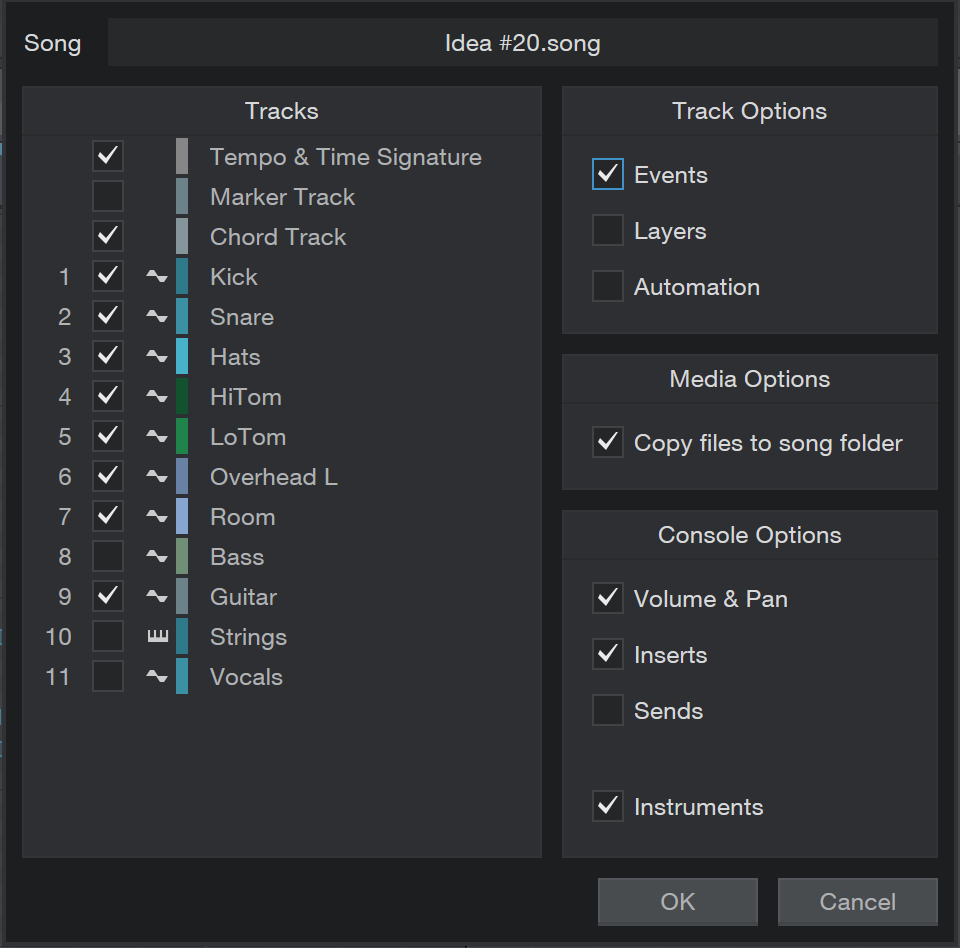Viewport: 960px width, 948px height.
Task: Click the Idea #20.song file field
Action: click(523, 42)
